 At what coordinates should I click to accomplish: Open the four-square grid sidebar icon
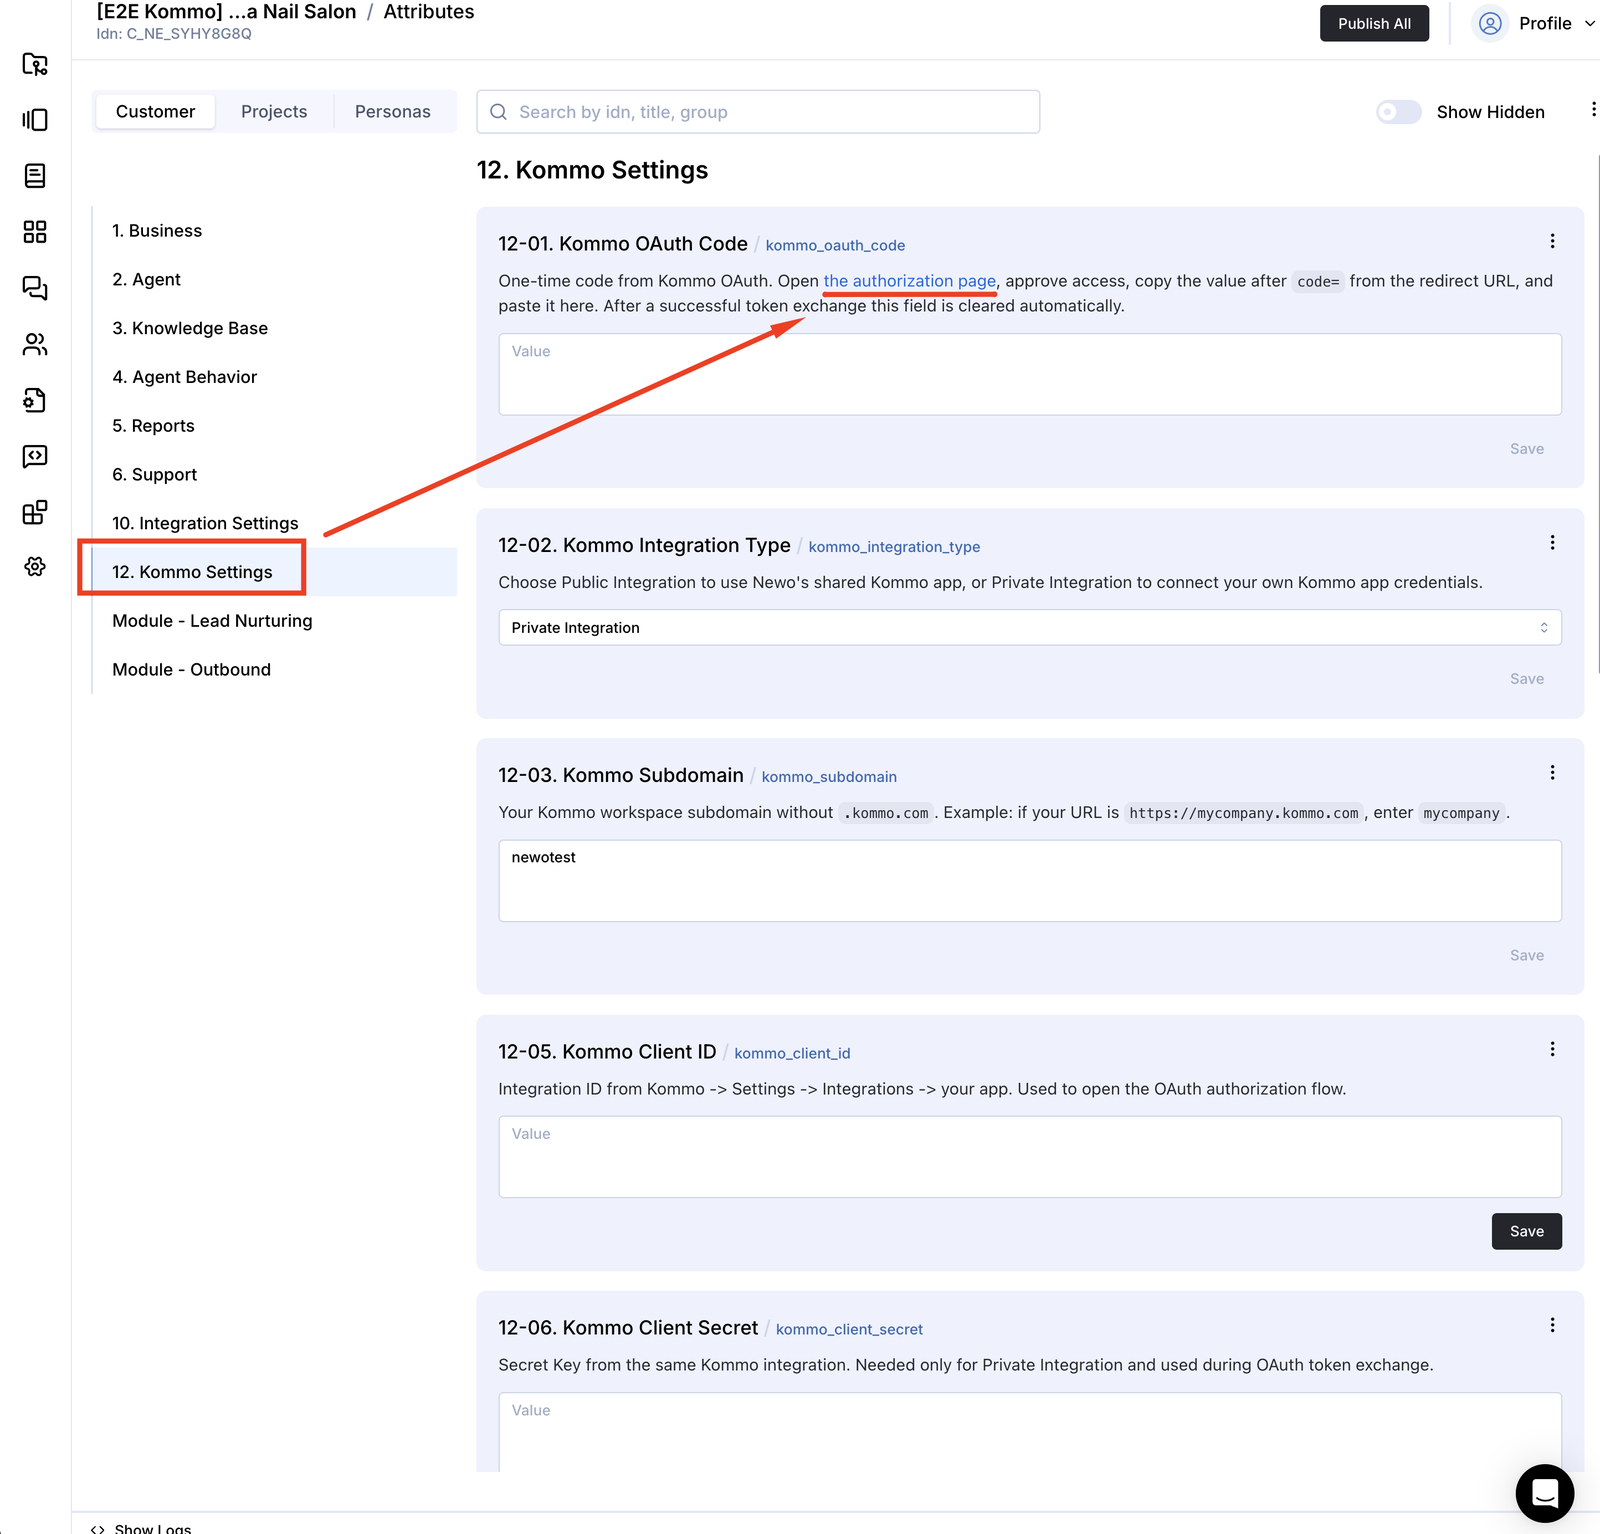(35, 232)
